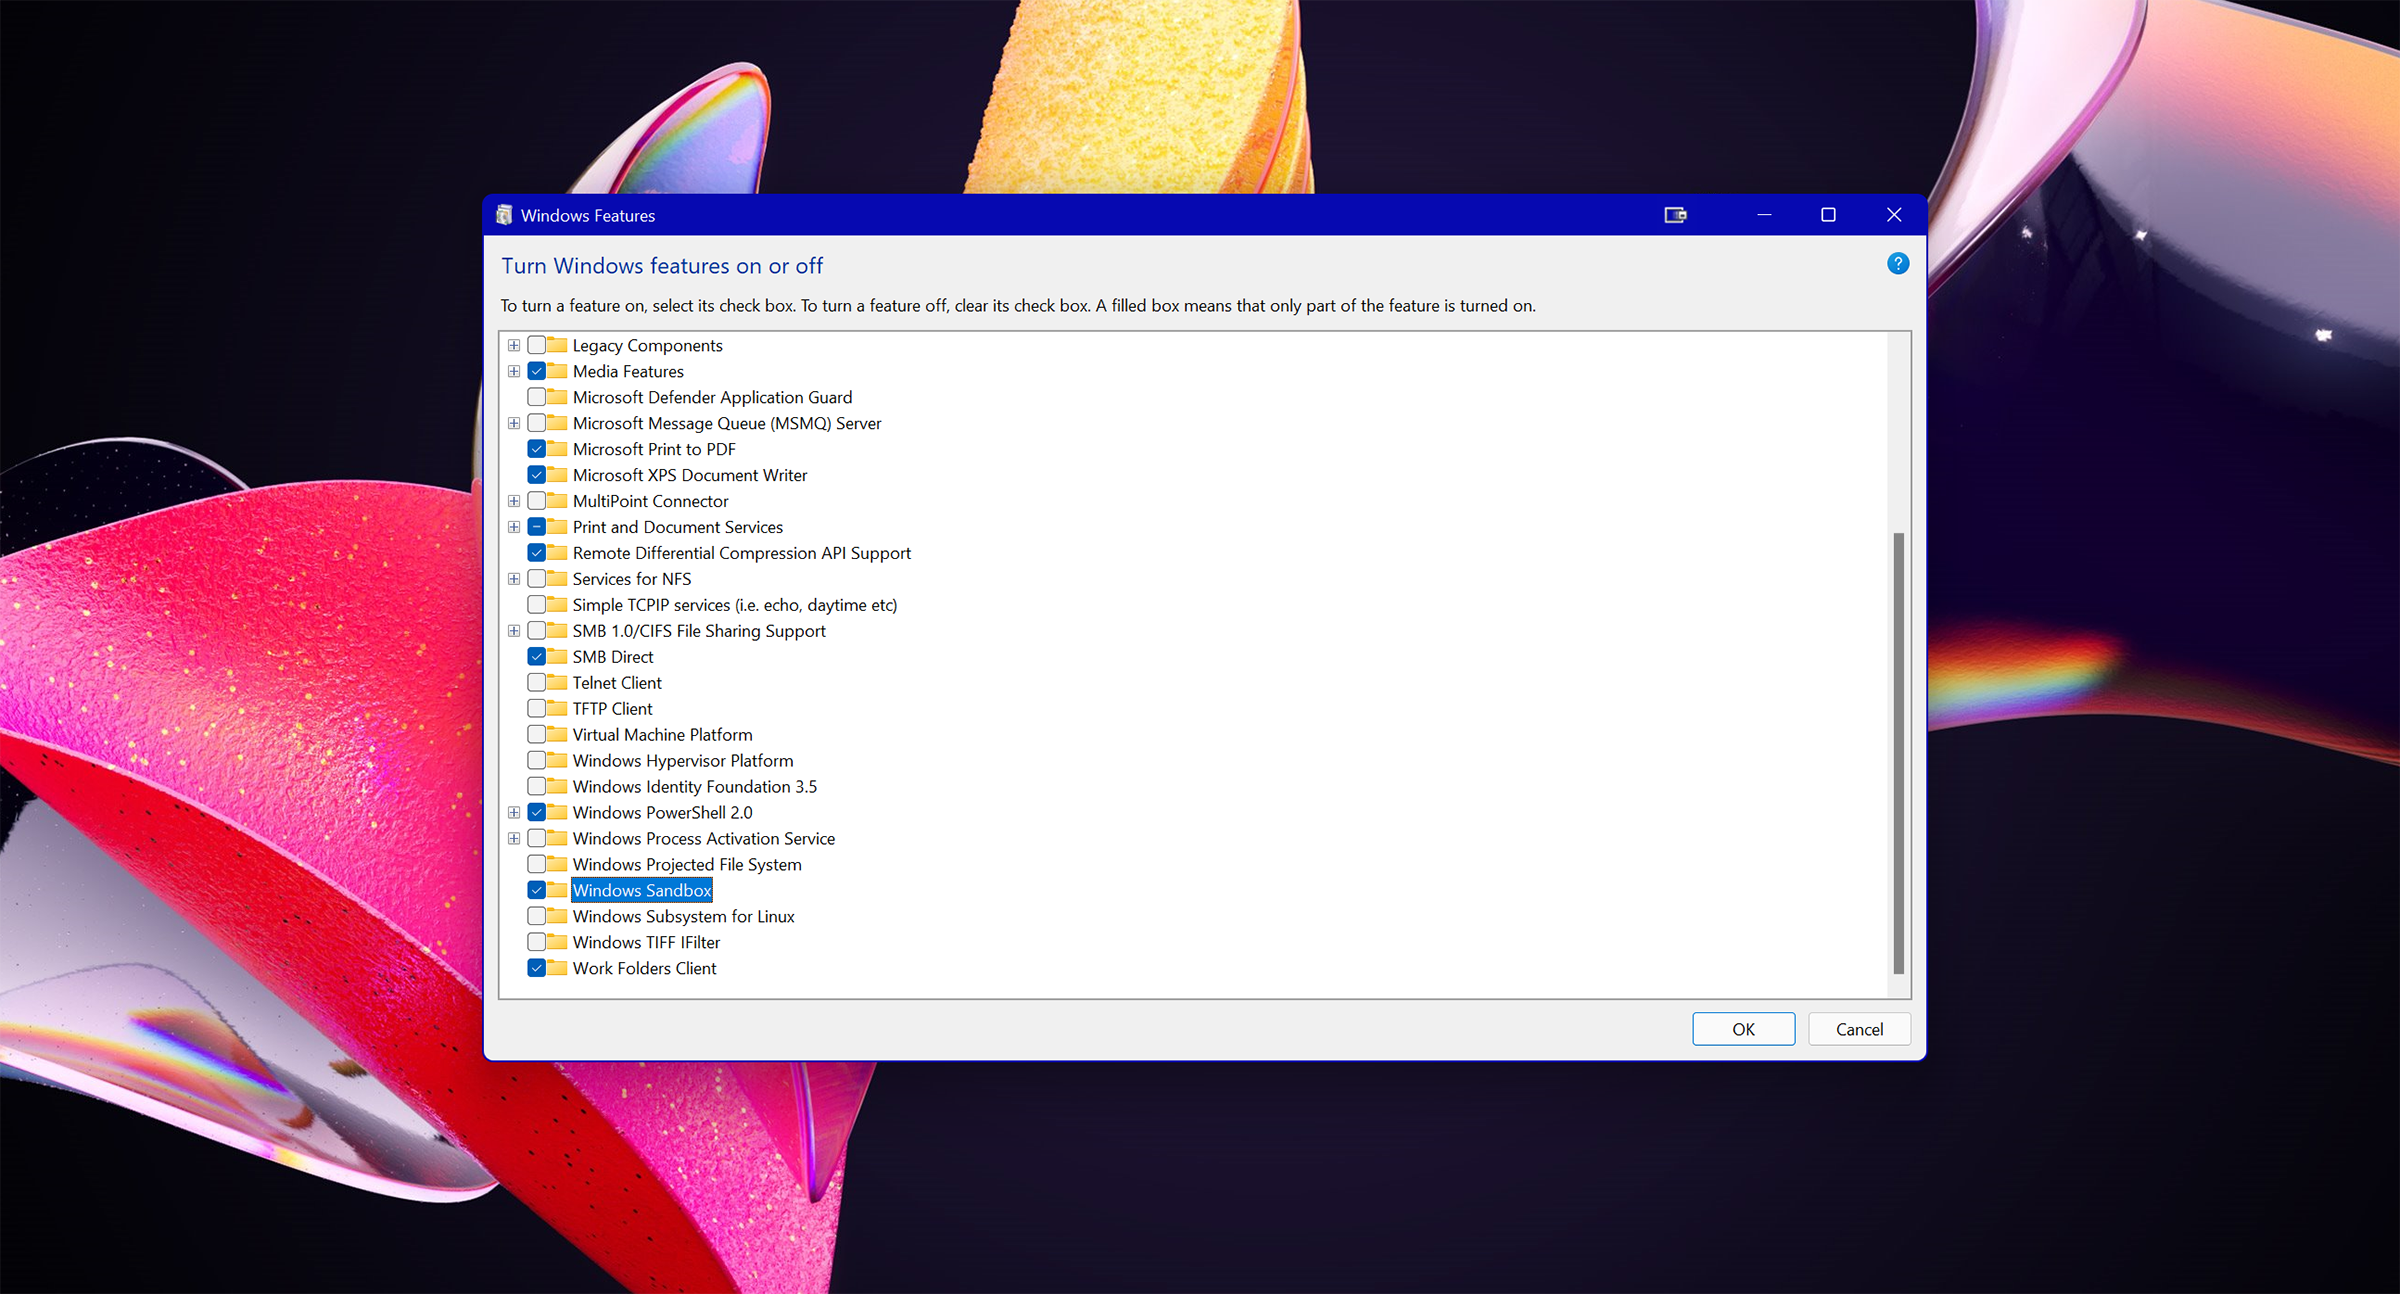Enable the Legacy Components checkbox
The image size is (2400, 1294).
click(x=537, y=345)
